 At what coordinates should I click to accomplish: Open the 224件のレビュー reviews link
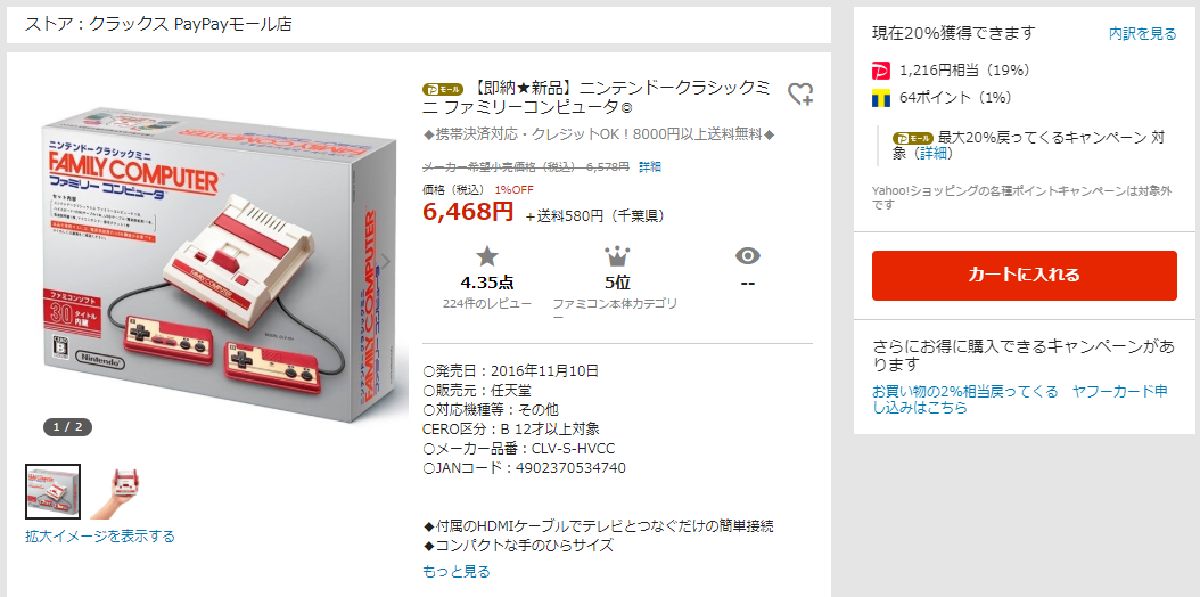click(x=487, y=303)
